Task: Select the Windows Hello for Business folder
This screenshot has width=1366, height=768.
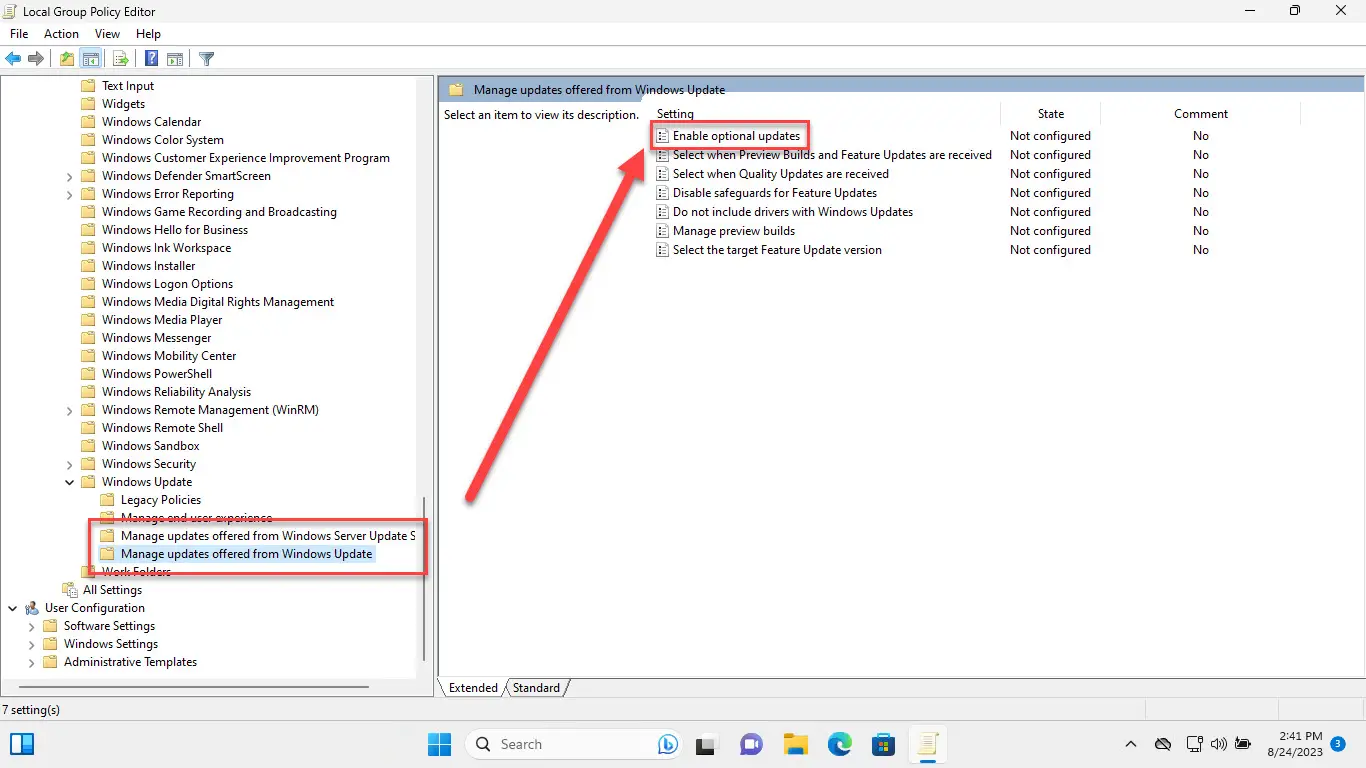Action: [174, 230]
